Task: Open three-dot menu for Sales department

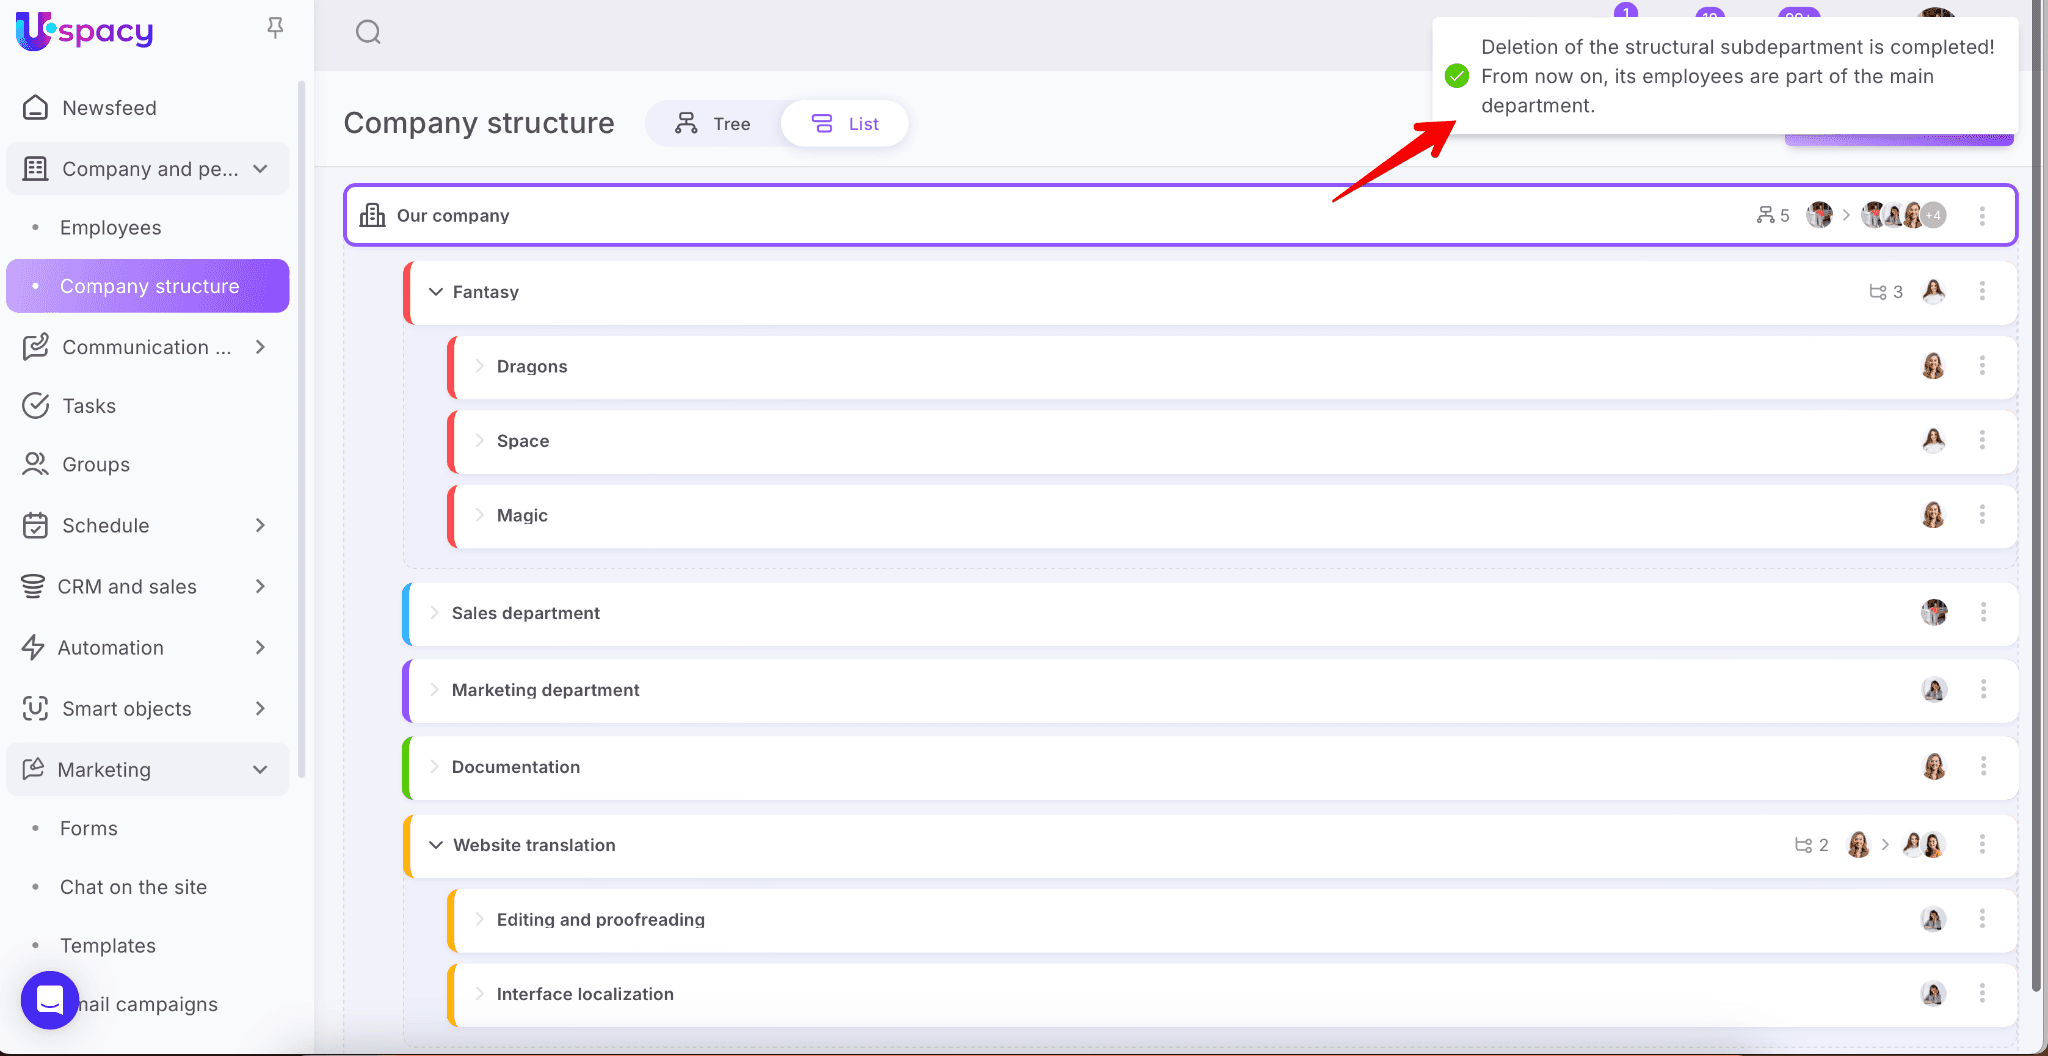Action: coord(1983,612)
